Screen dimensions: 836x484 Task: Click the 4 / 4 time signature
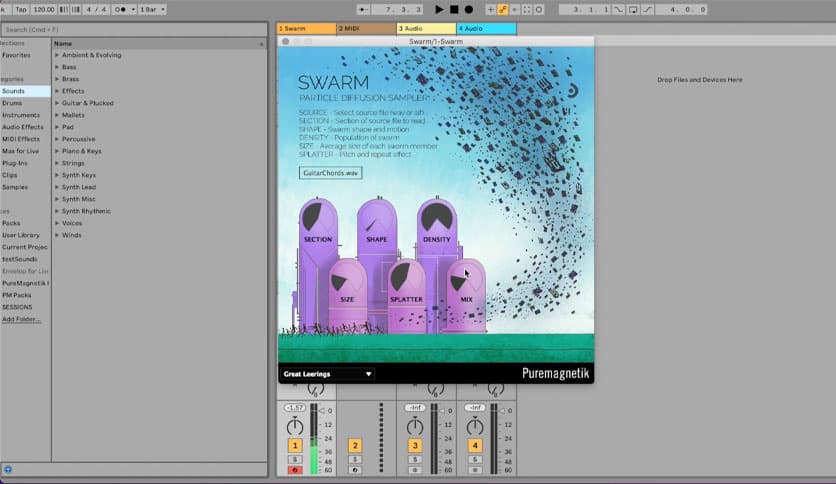pyautogui.click(x=96, y=10)
